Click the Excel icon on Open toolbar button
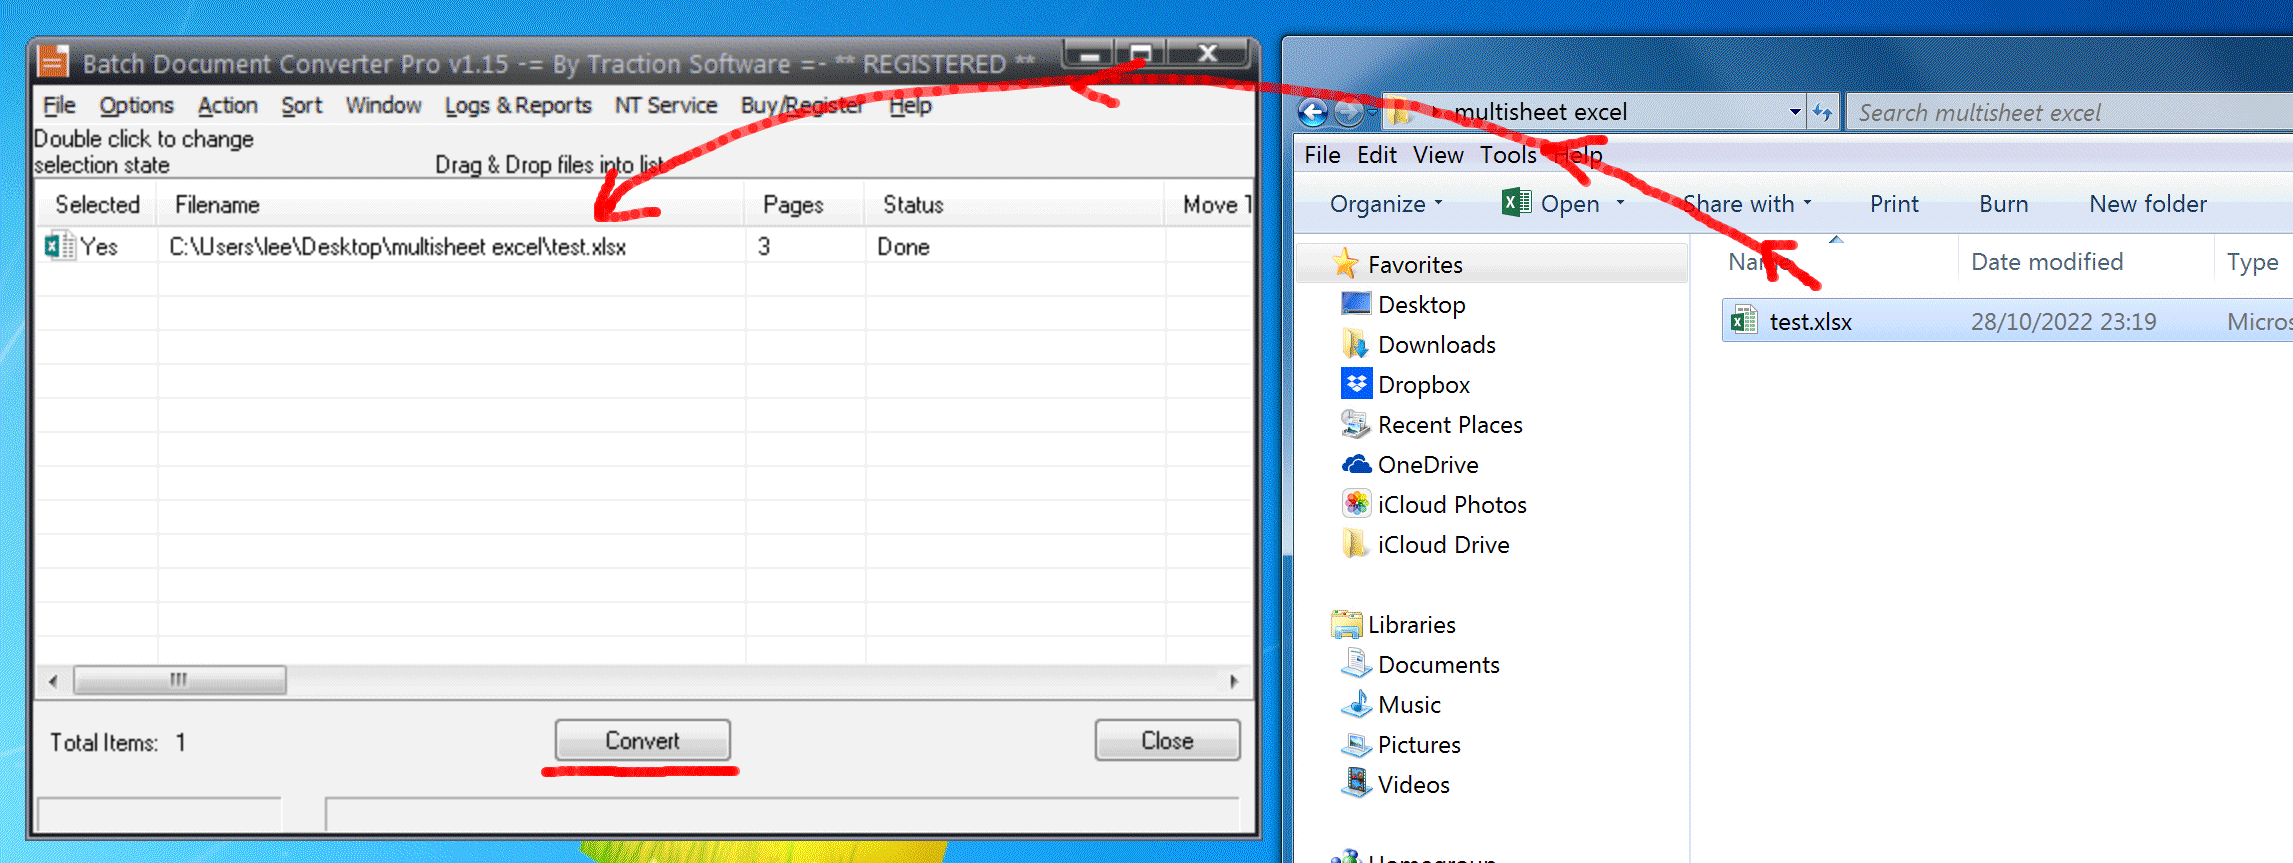Screen dimensions: 2293x863 tap(1516, 203)
